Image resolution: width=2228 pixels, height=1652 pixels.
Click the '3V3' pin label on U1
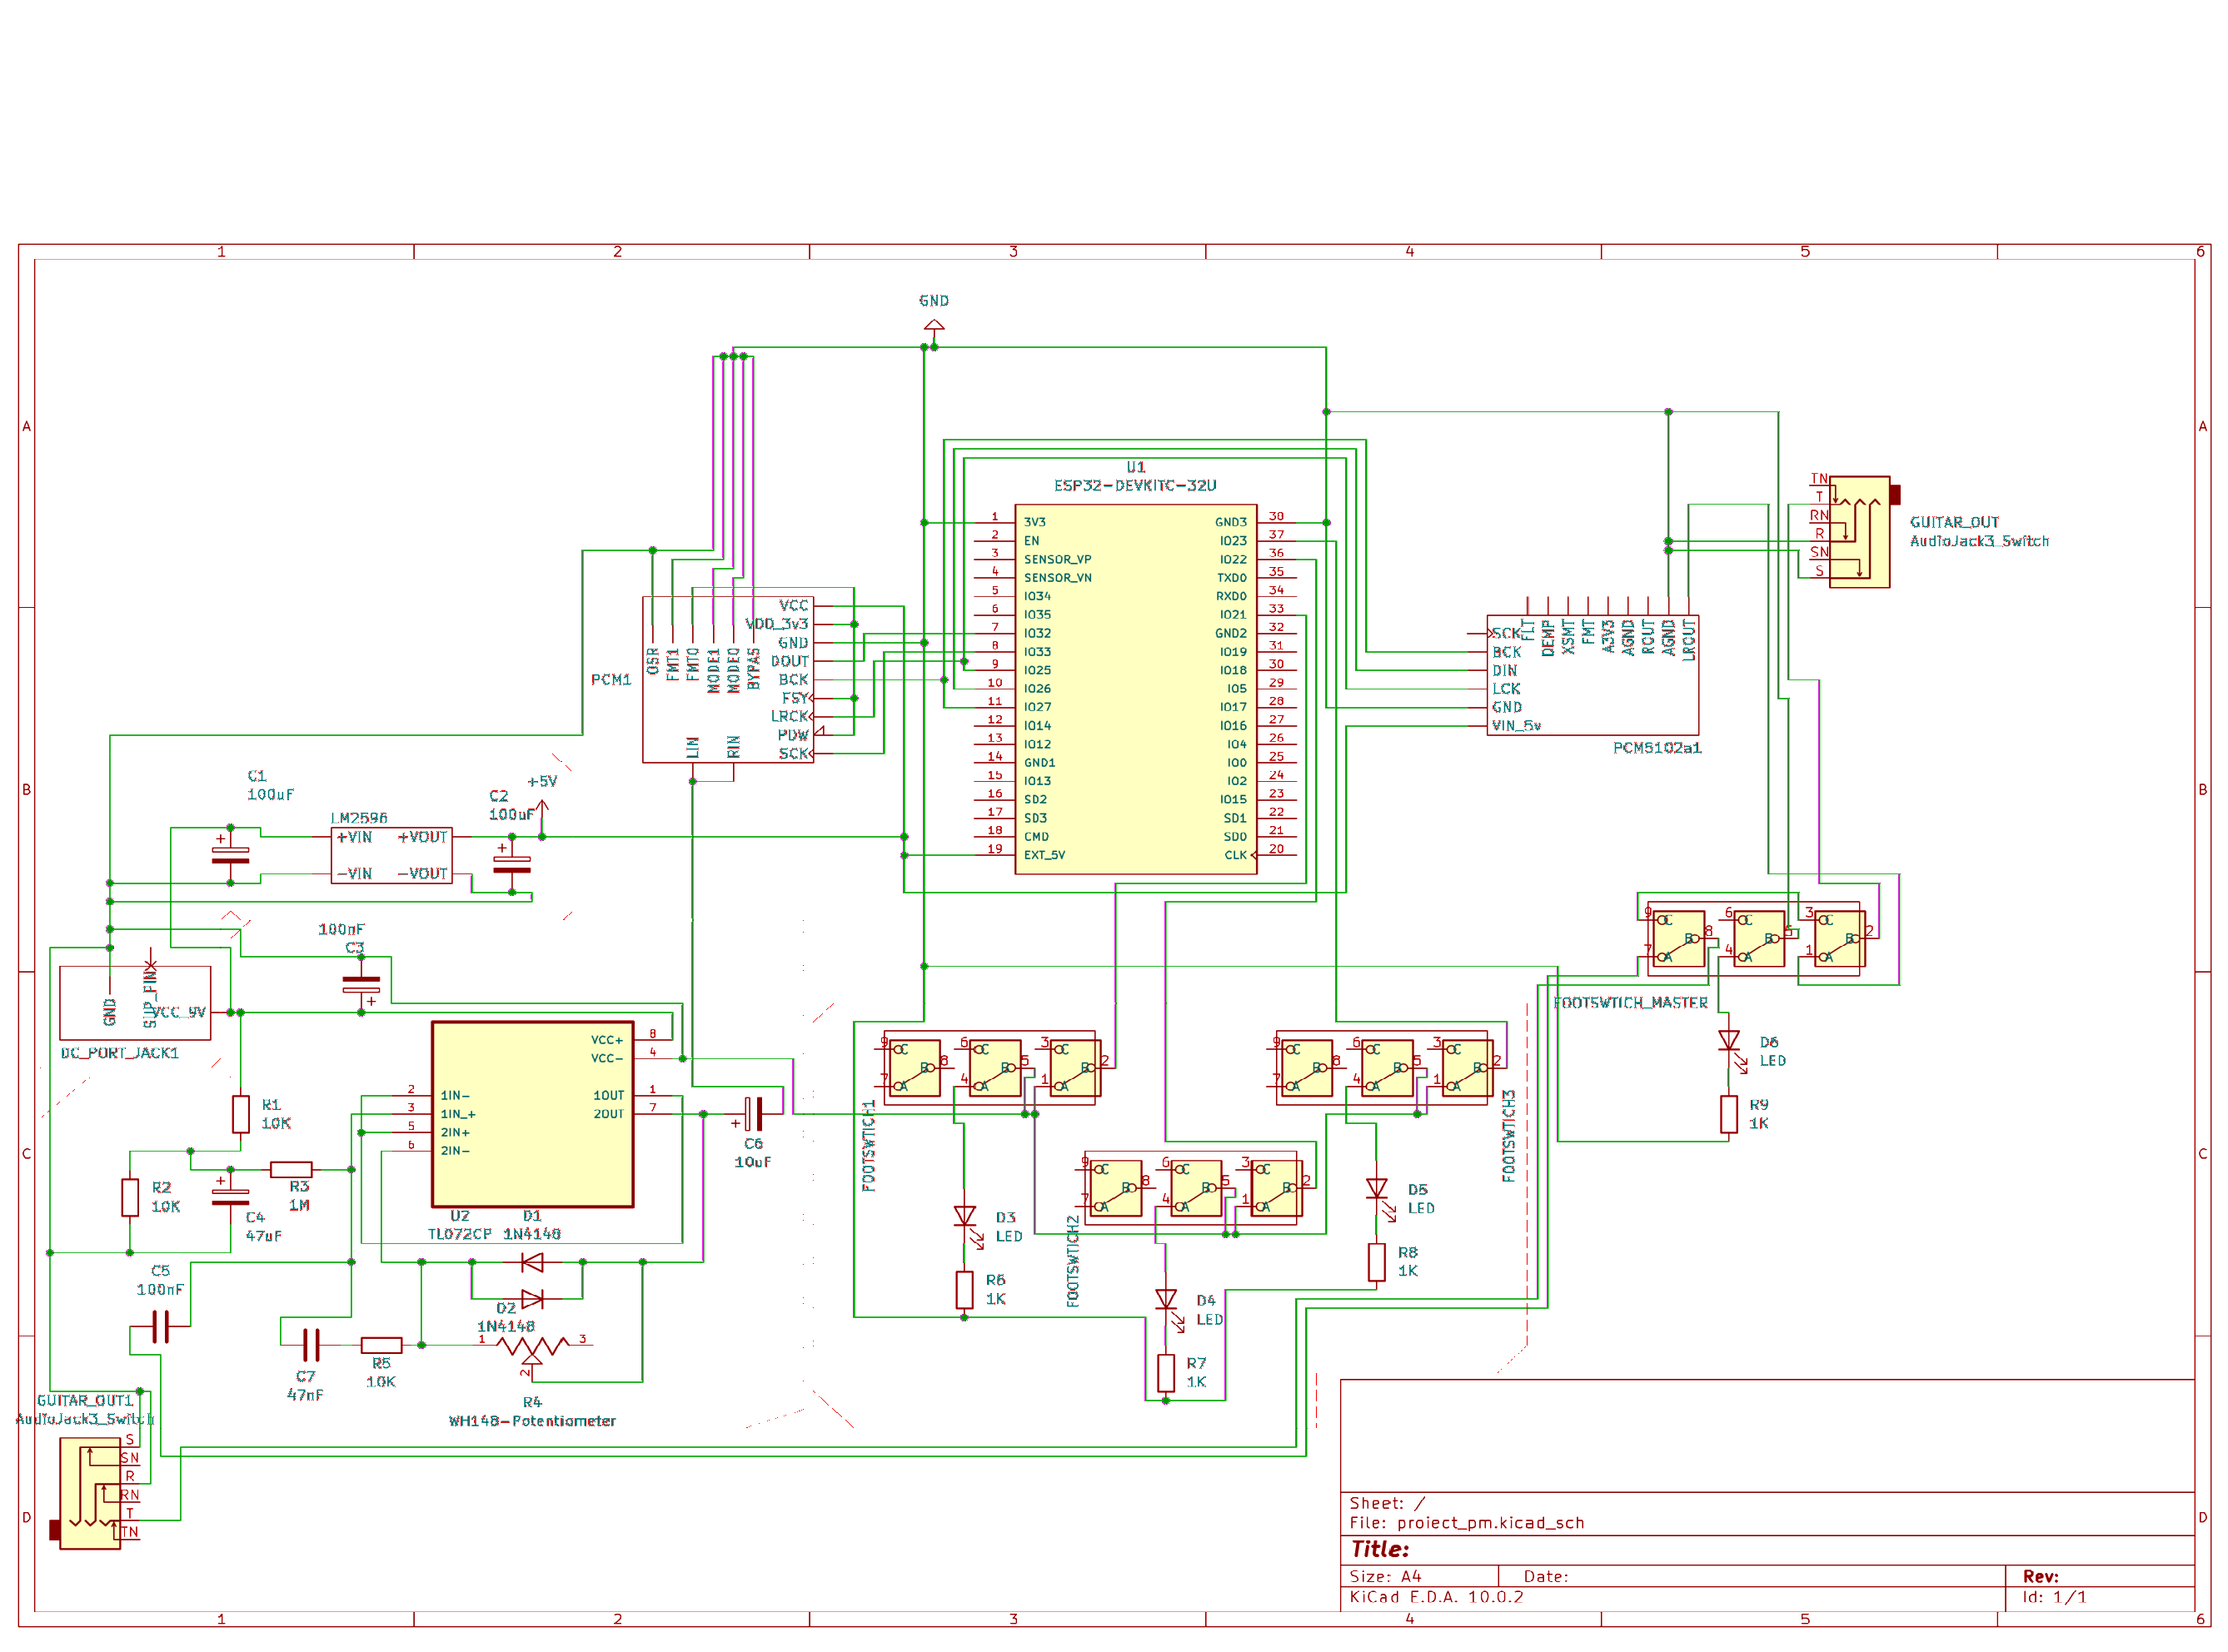coord(1034,522)
